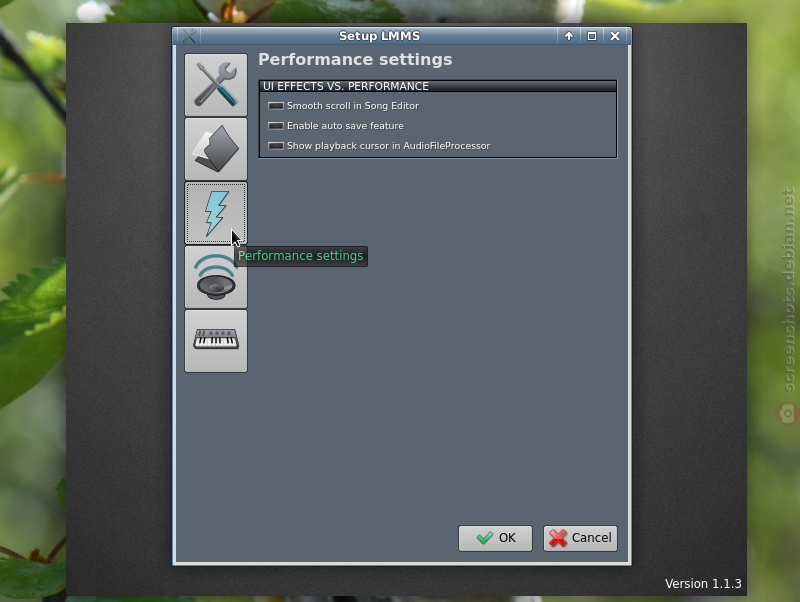Click the Version 1.1.3 label

[x=703, y=584]
